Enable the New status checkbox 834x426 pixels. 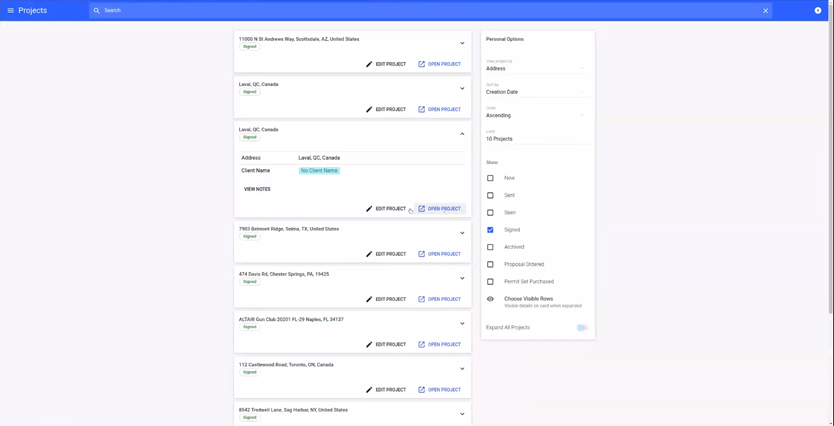click(x=490, y=178)
